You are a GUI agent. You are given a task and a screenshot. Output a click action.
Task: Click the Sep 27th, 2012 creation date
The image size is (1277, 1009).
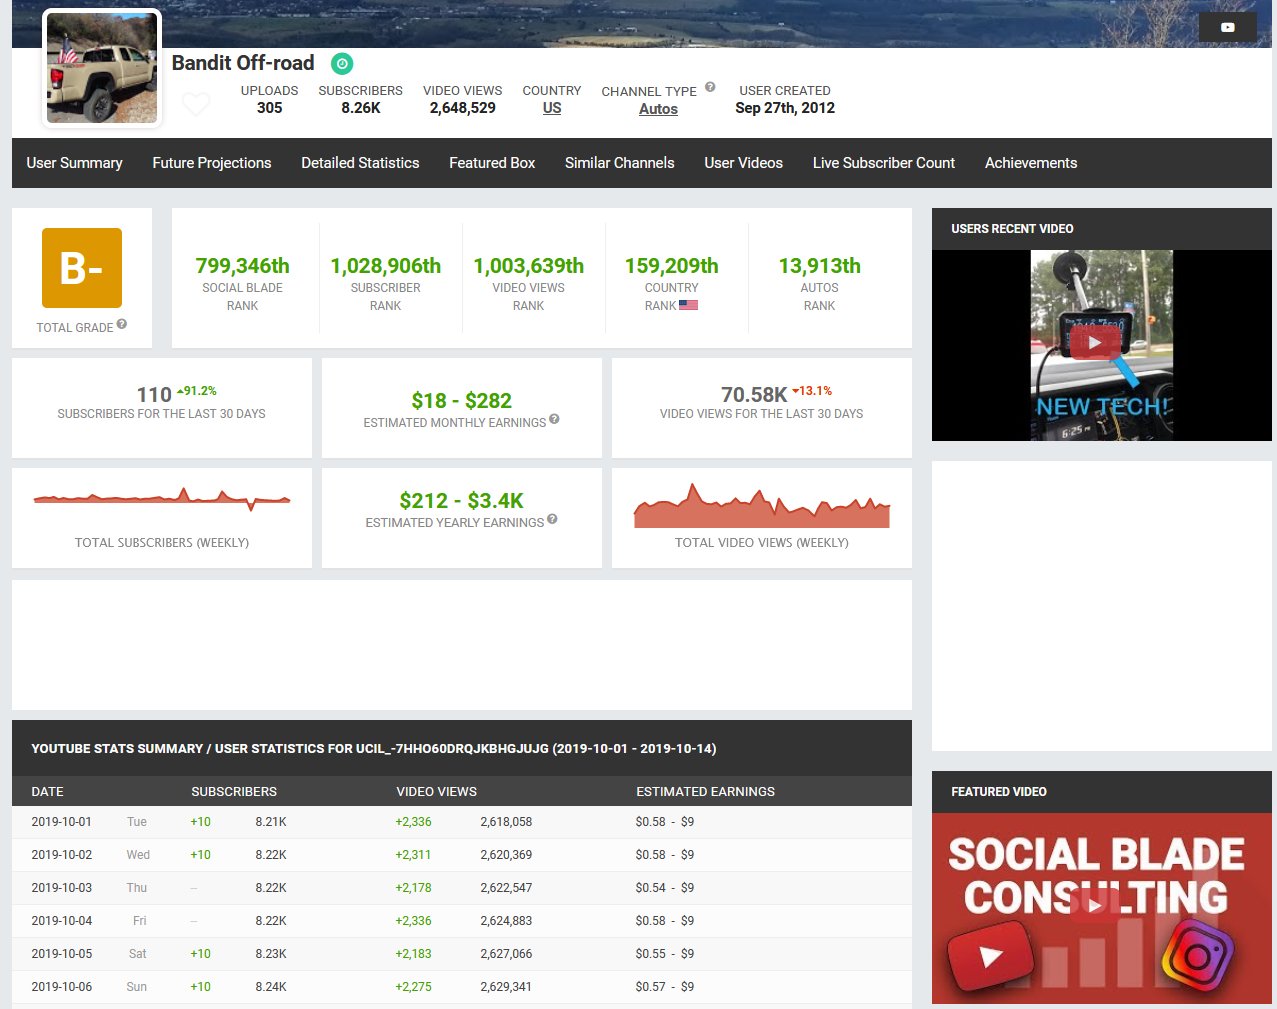(x=785, y=108)
